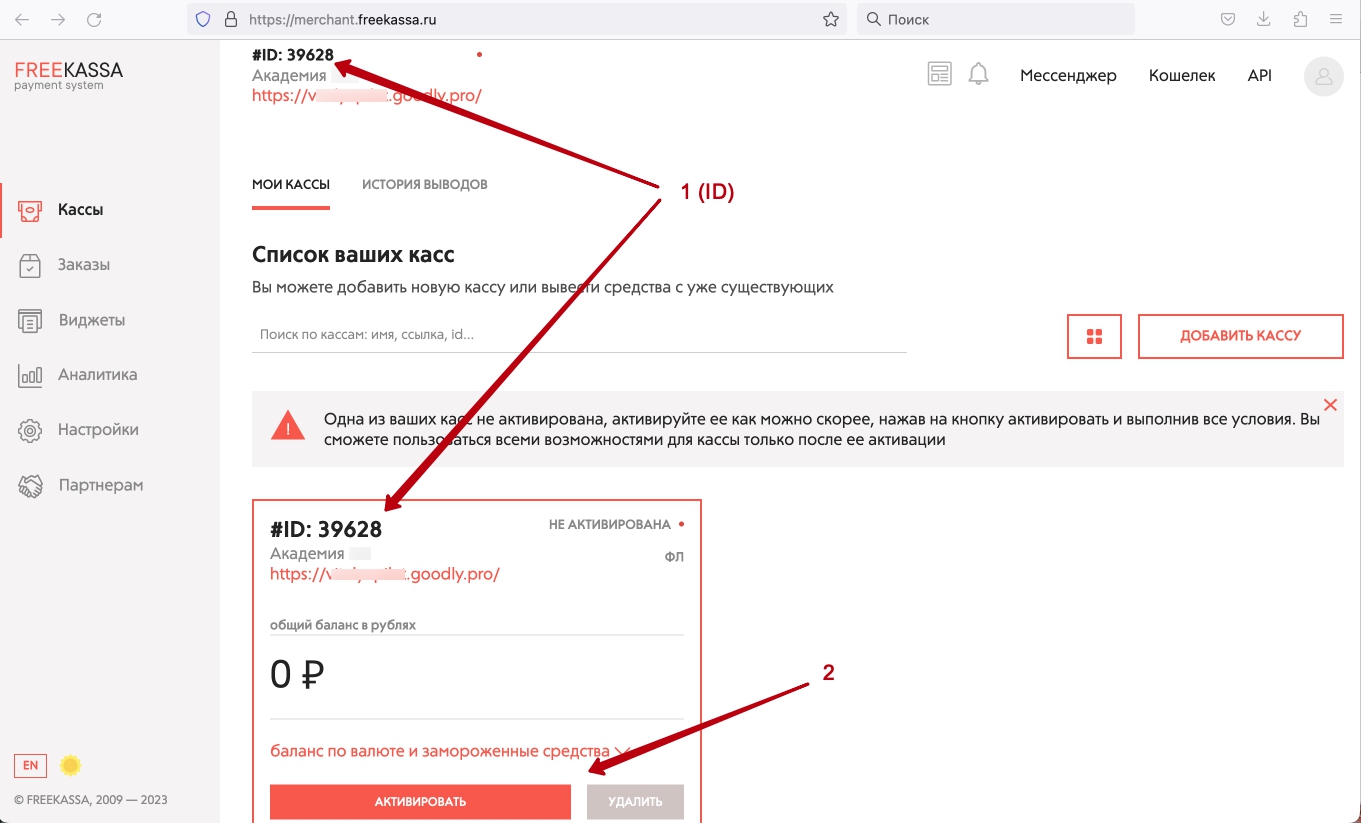Viewport: 1361px width, 823px height.
Task: Click the Pocket save icon
Action: 1228,19
